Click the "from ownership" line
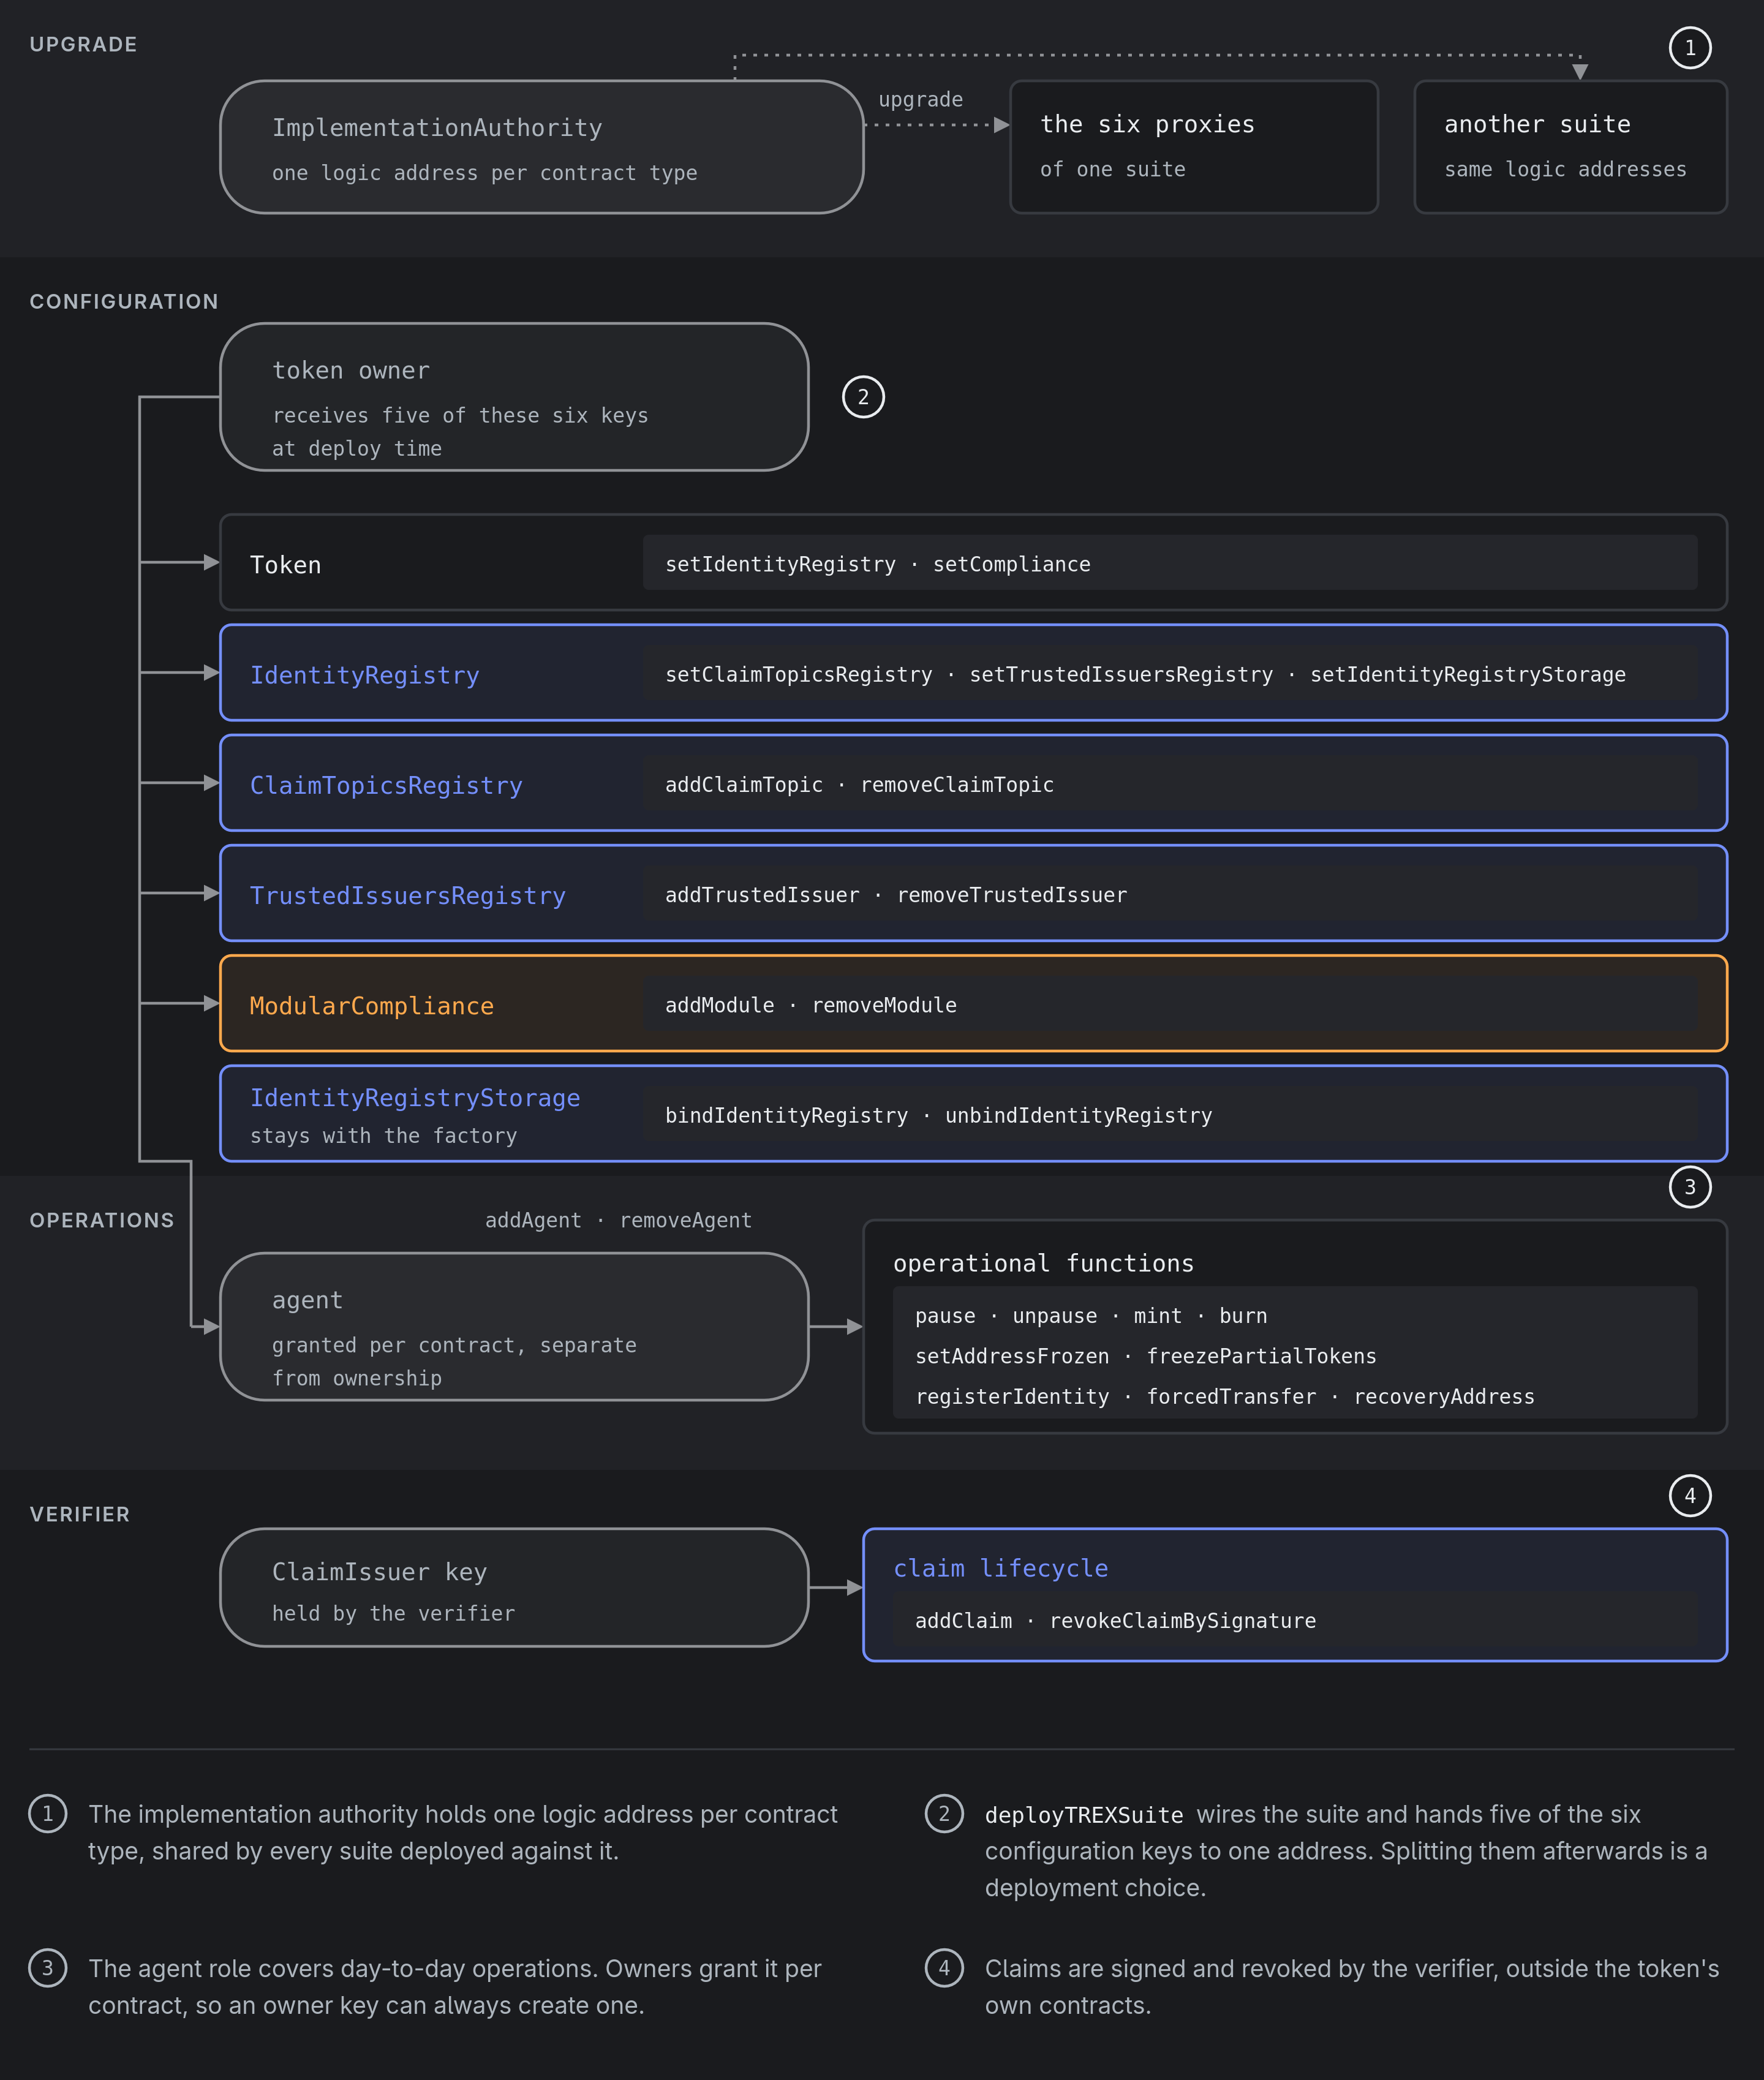1764x2080 pixels. pyautogui.click(x=357, y=1378)
